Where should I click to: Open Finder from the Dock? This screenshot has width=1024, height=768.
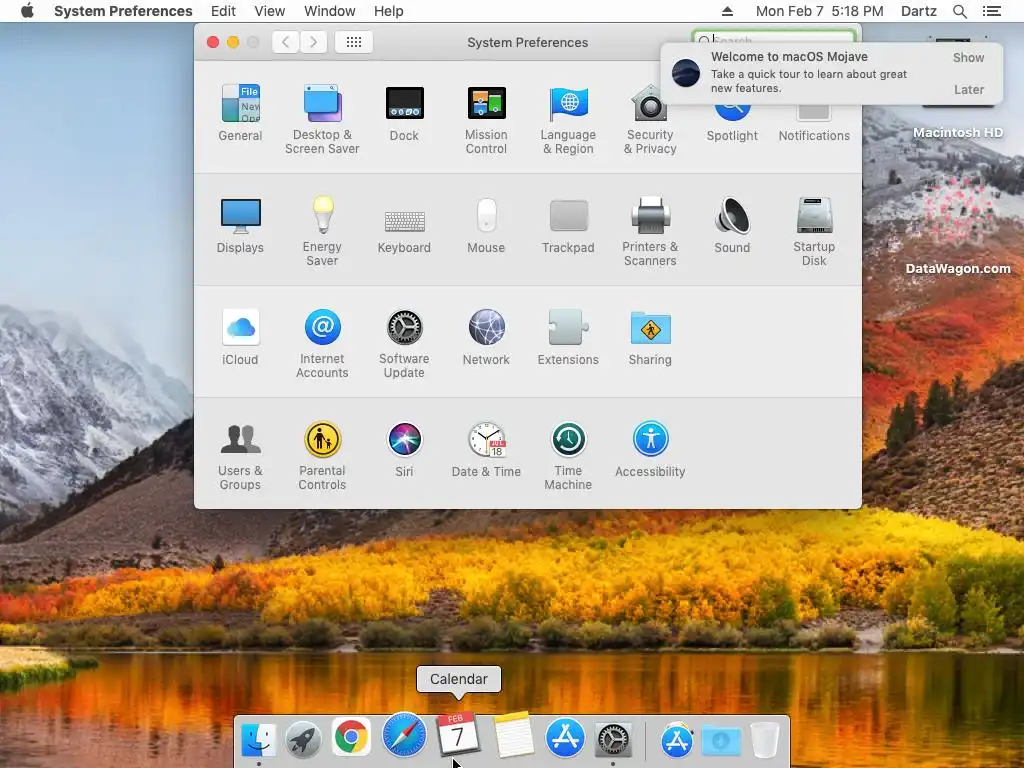pos(259,739)
